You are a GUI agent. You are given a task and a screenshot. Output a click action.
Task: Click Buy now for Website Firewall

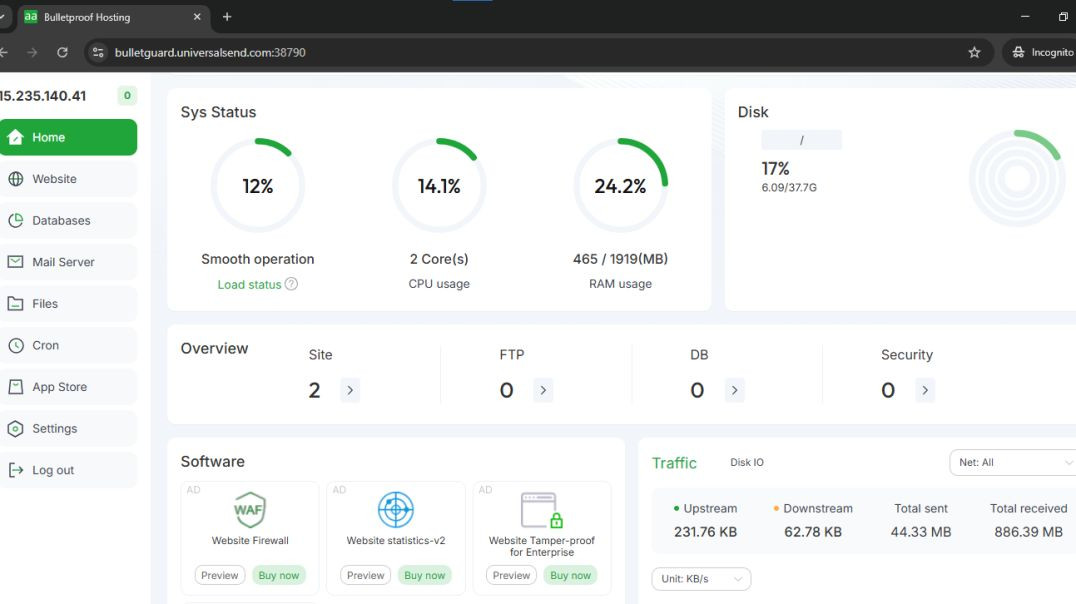279,575
